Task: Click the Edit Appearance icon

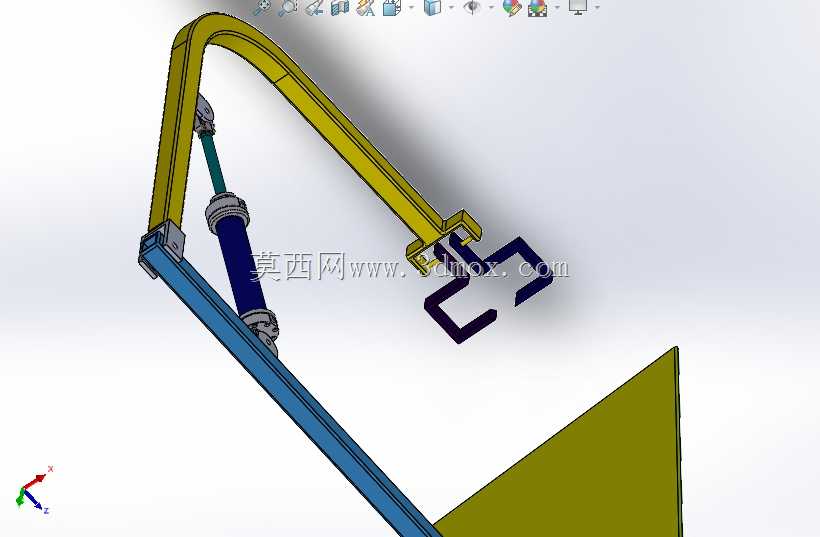Action: [x=512, y=7]
